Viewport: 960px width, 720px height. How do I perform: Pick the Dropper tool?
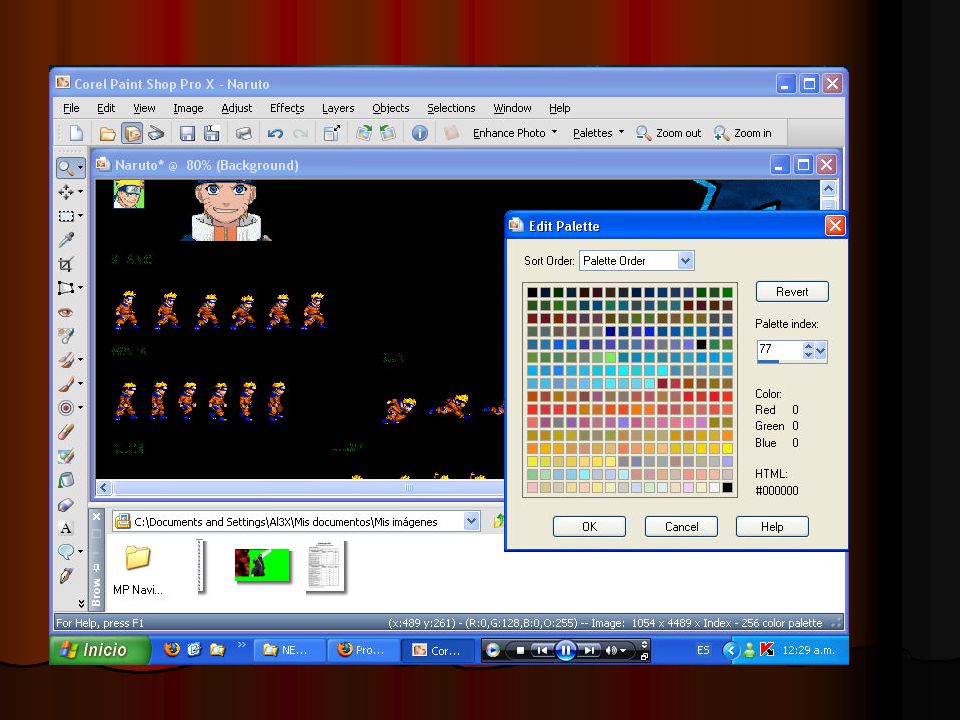66,239
